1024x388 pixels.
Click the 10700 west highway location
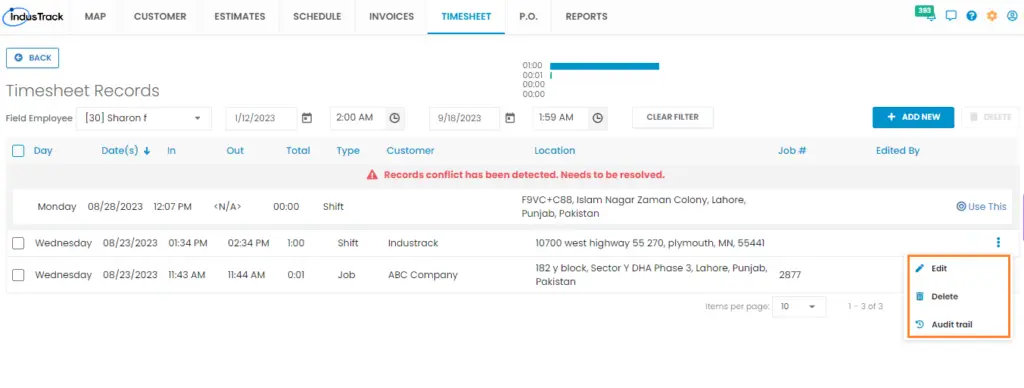coord(650,243)
